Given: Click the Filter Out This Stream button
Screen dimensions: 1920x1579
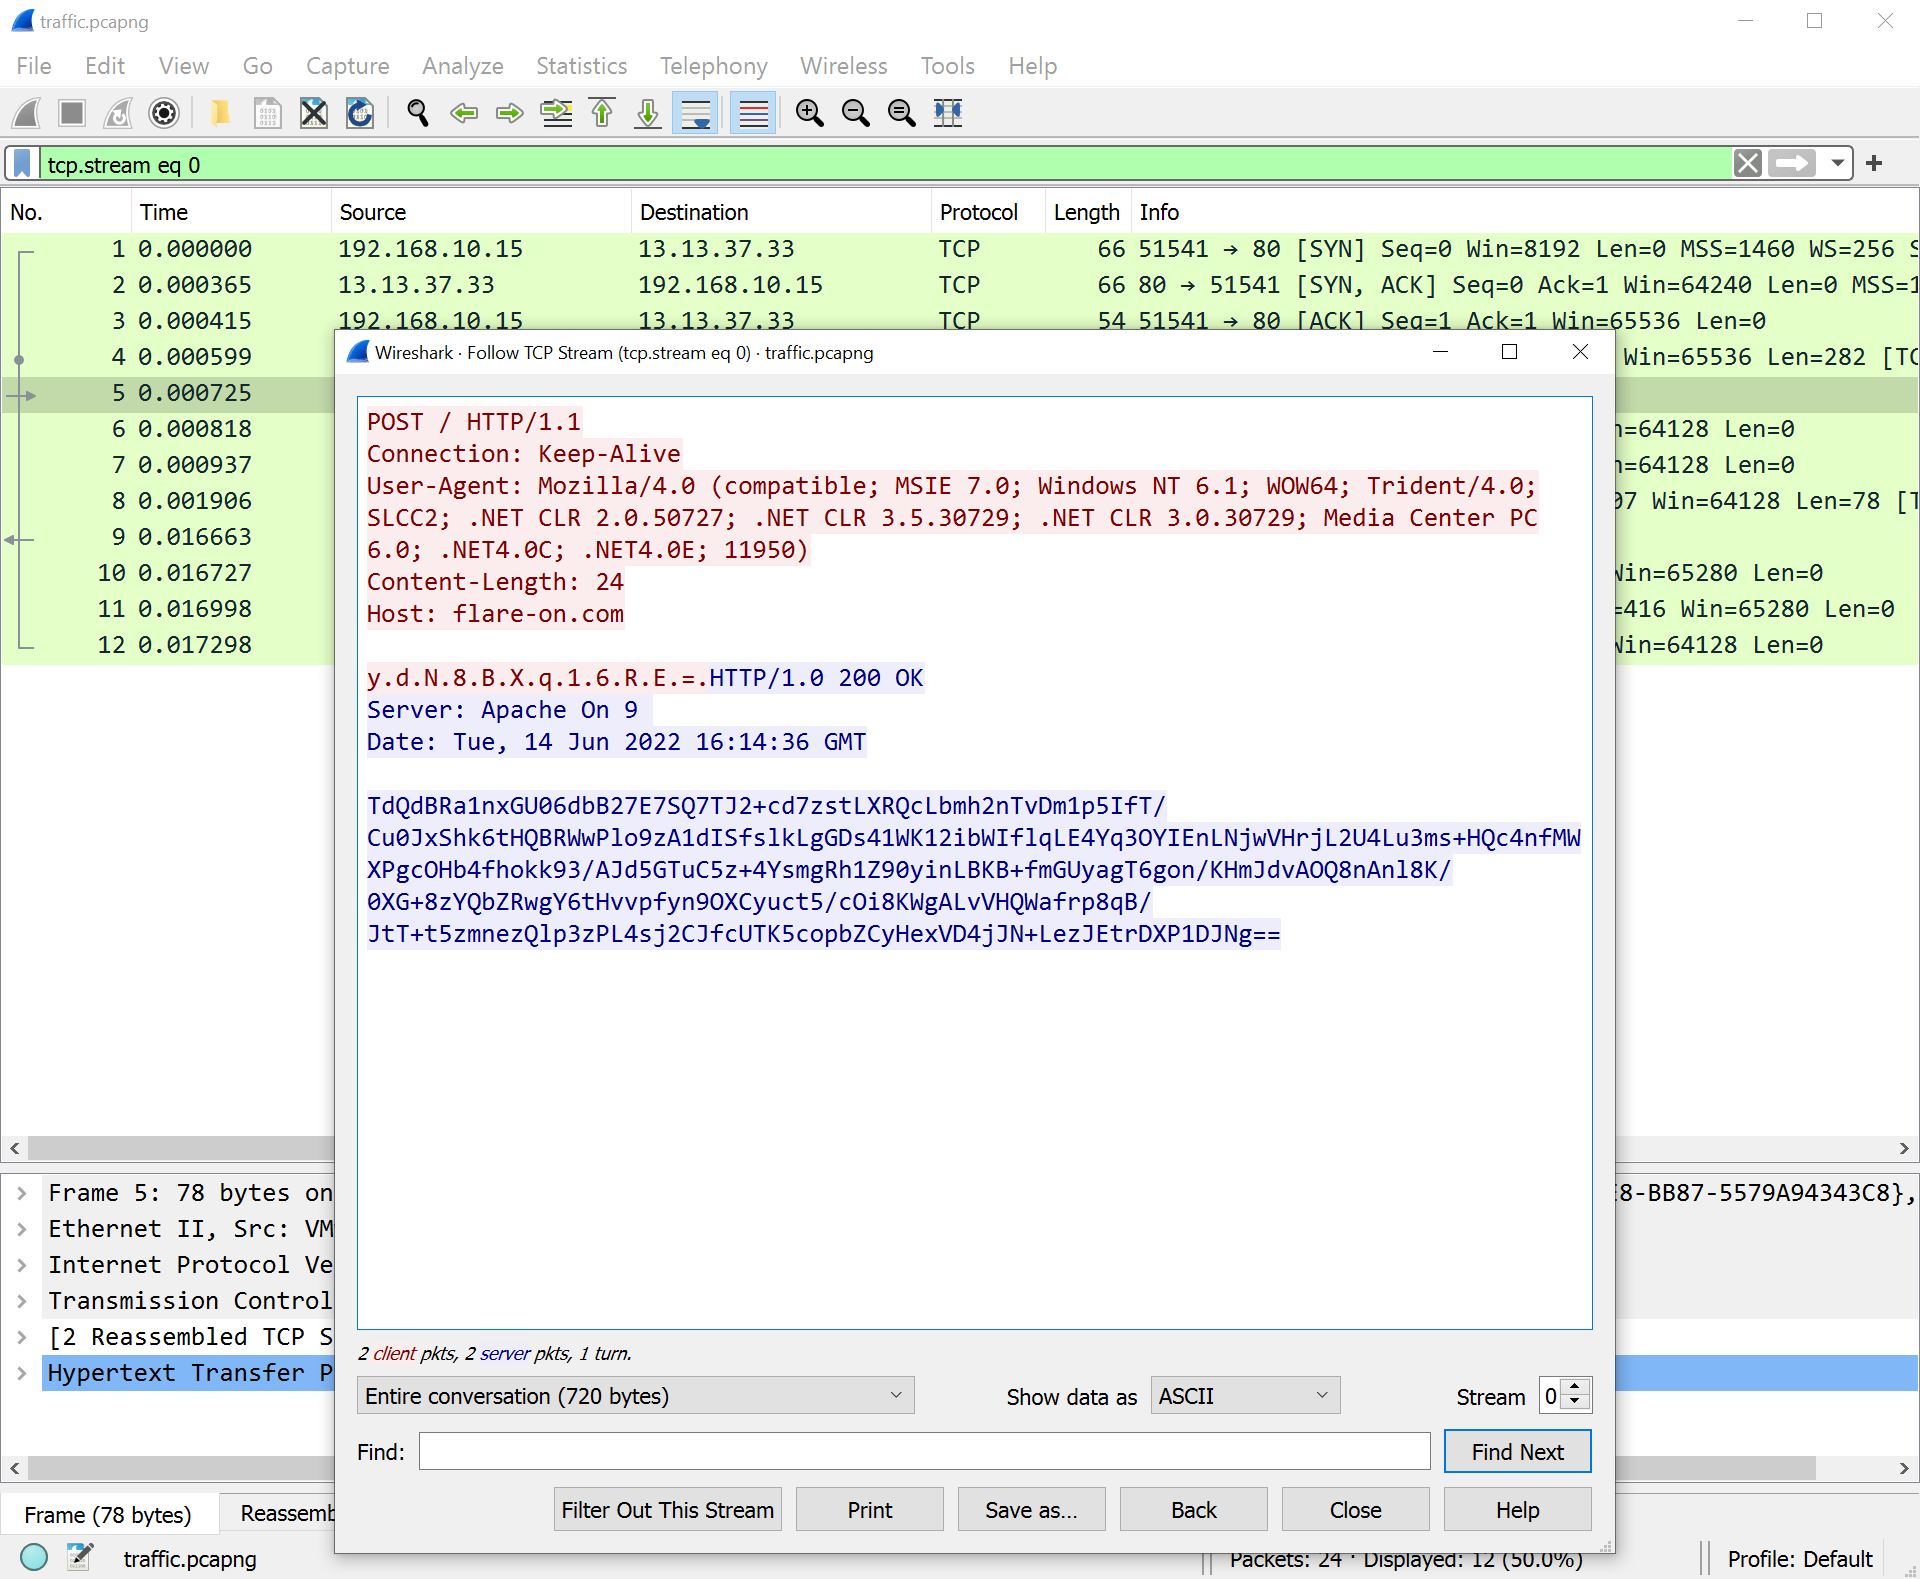Looking at the screenshot, I should click(x=667, y=1509).
